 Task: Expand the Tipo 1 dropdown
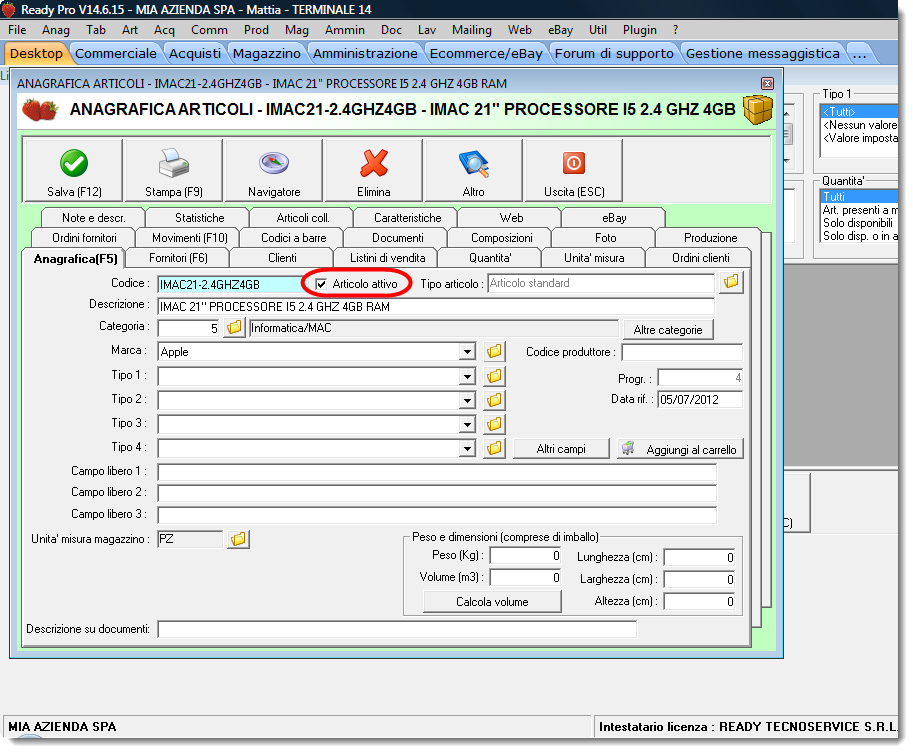click(467, 376)
